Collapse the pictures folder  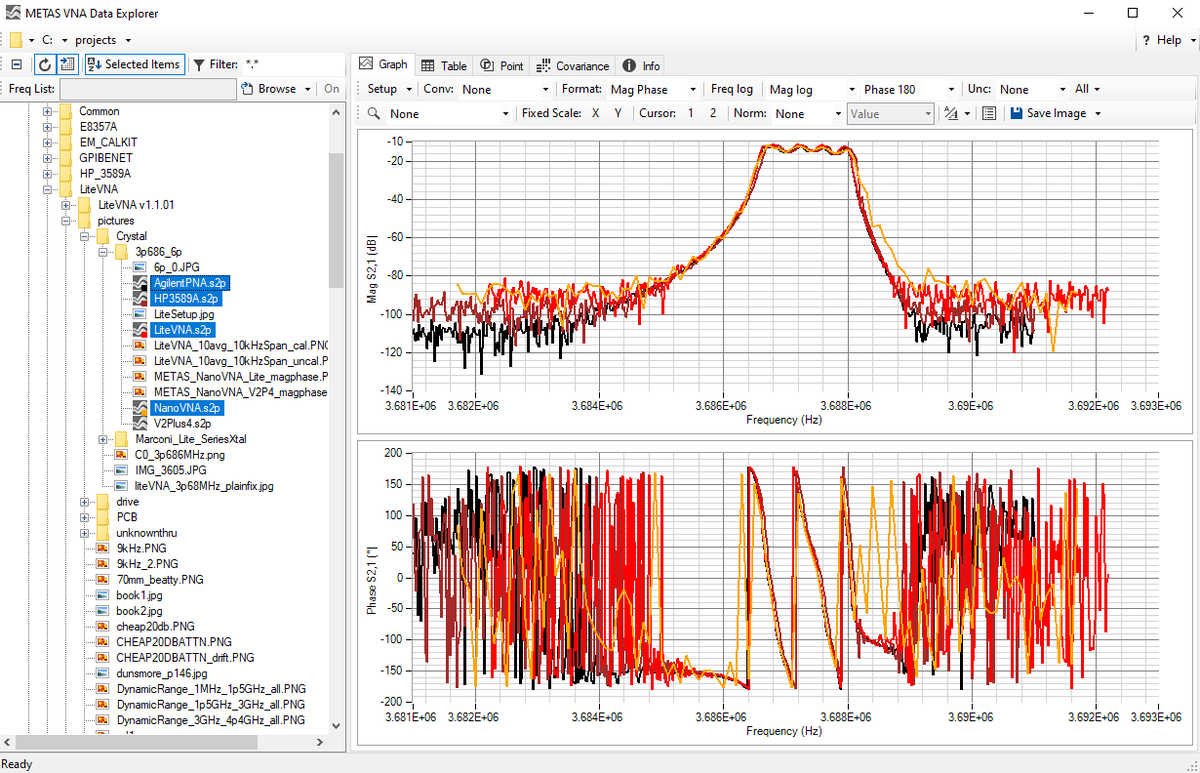click(x=66, y=220)
